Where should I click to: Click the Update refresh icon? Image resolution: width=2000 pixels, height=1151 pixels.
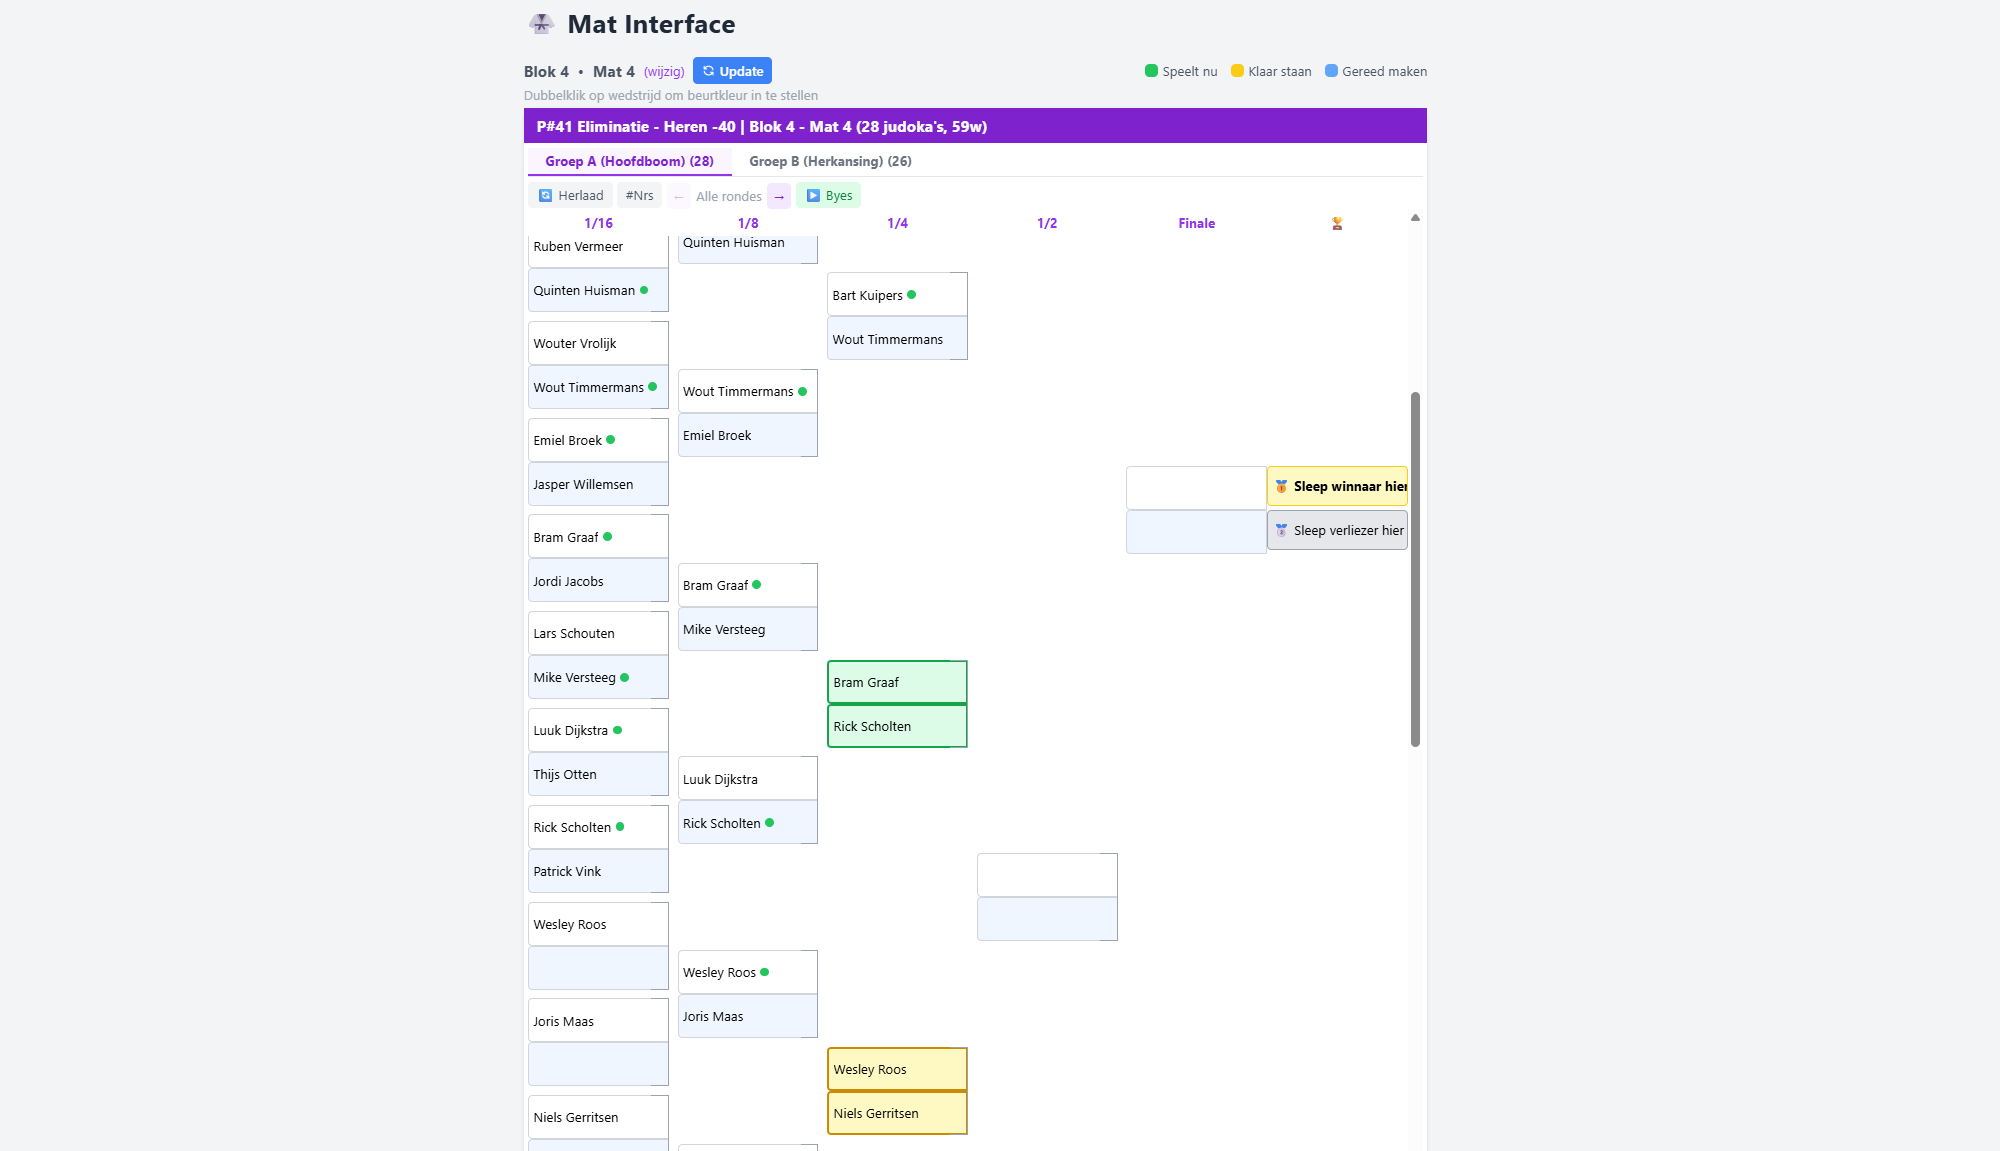[709, 70]
